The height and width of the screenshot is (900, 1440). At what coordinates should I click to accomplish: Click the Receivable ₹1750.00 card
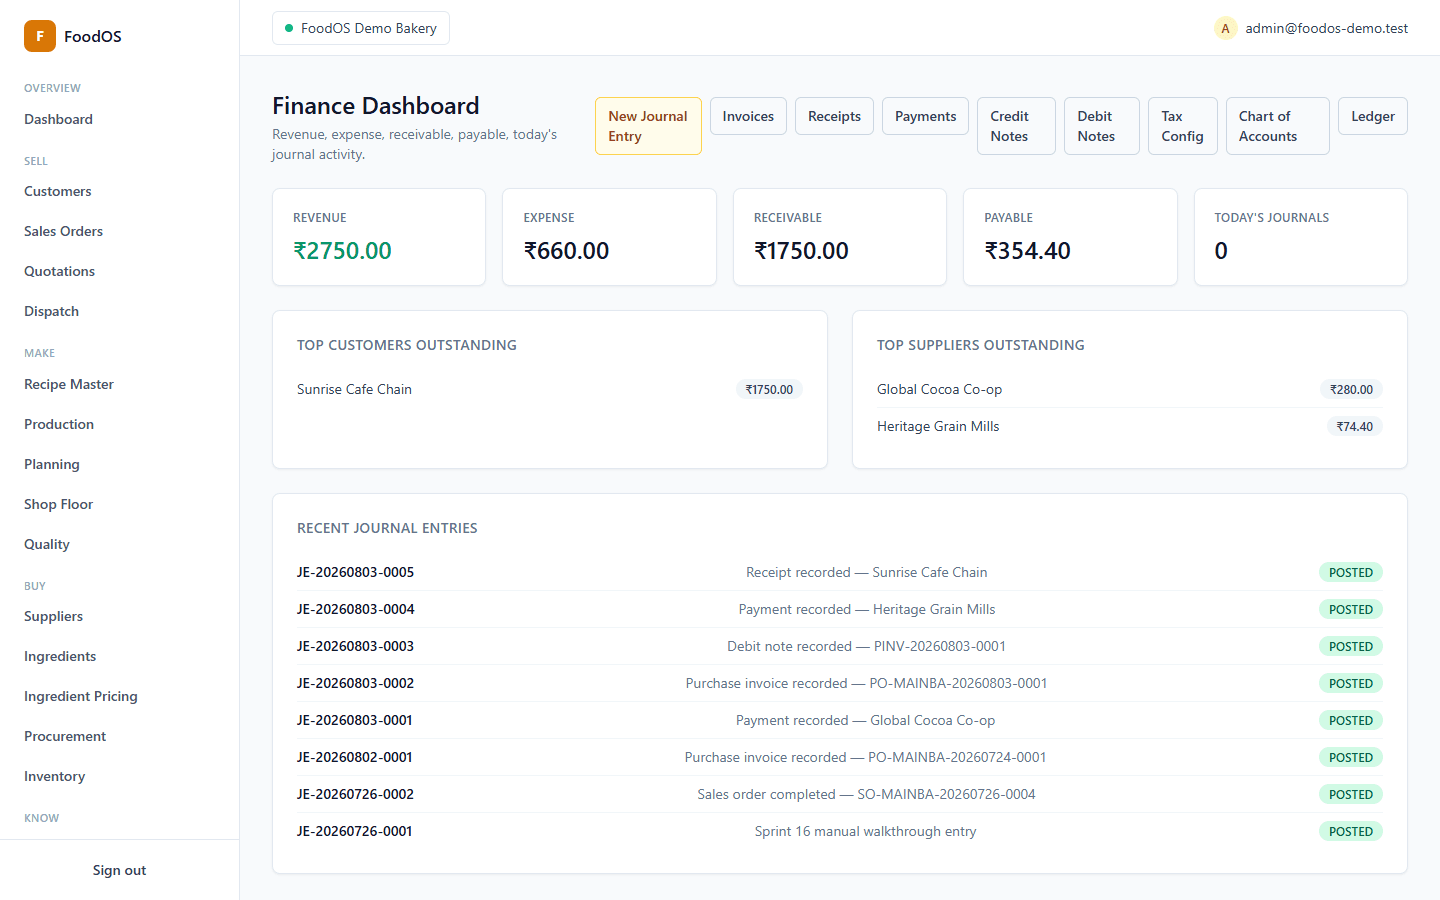tap(840, 237)
